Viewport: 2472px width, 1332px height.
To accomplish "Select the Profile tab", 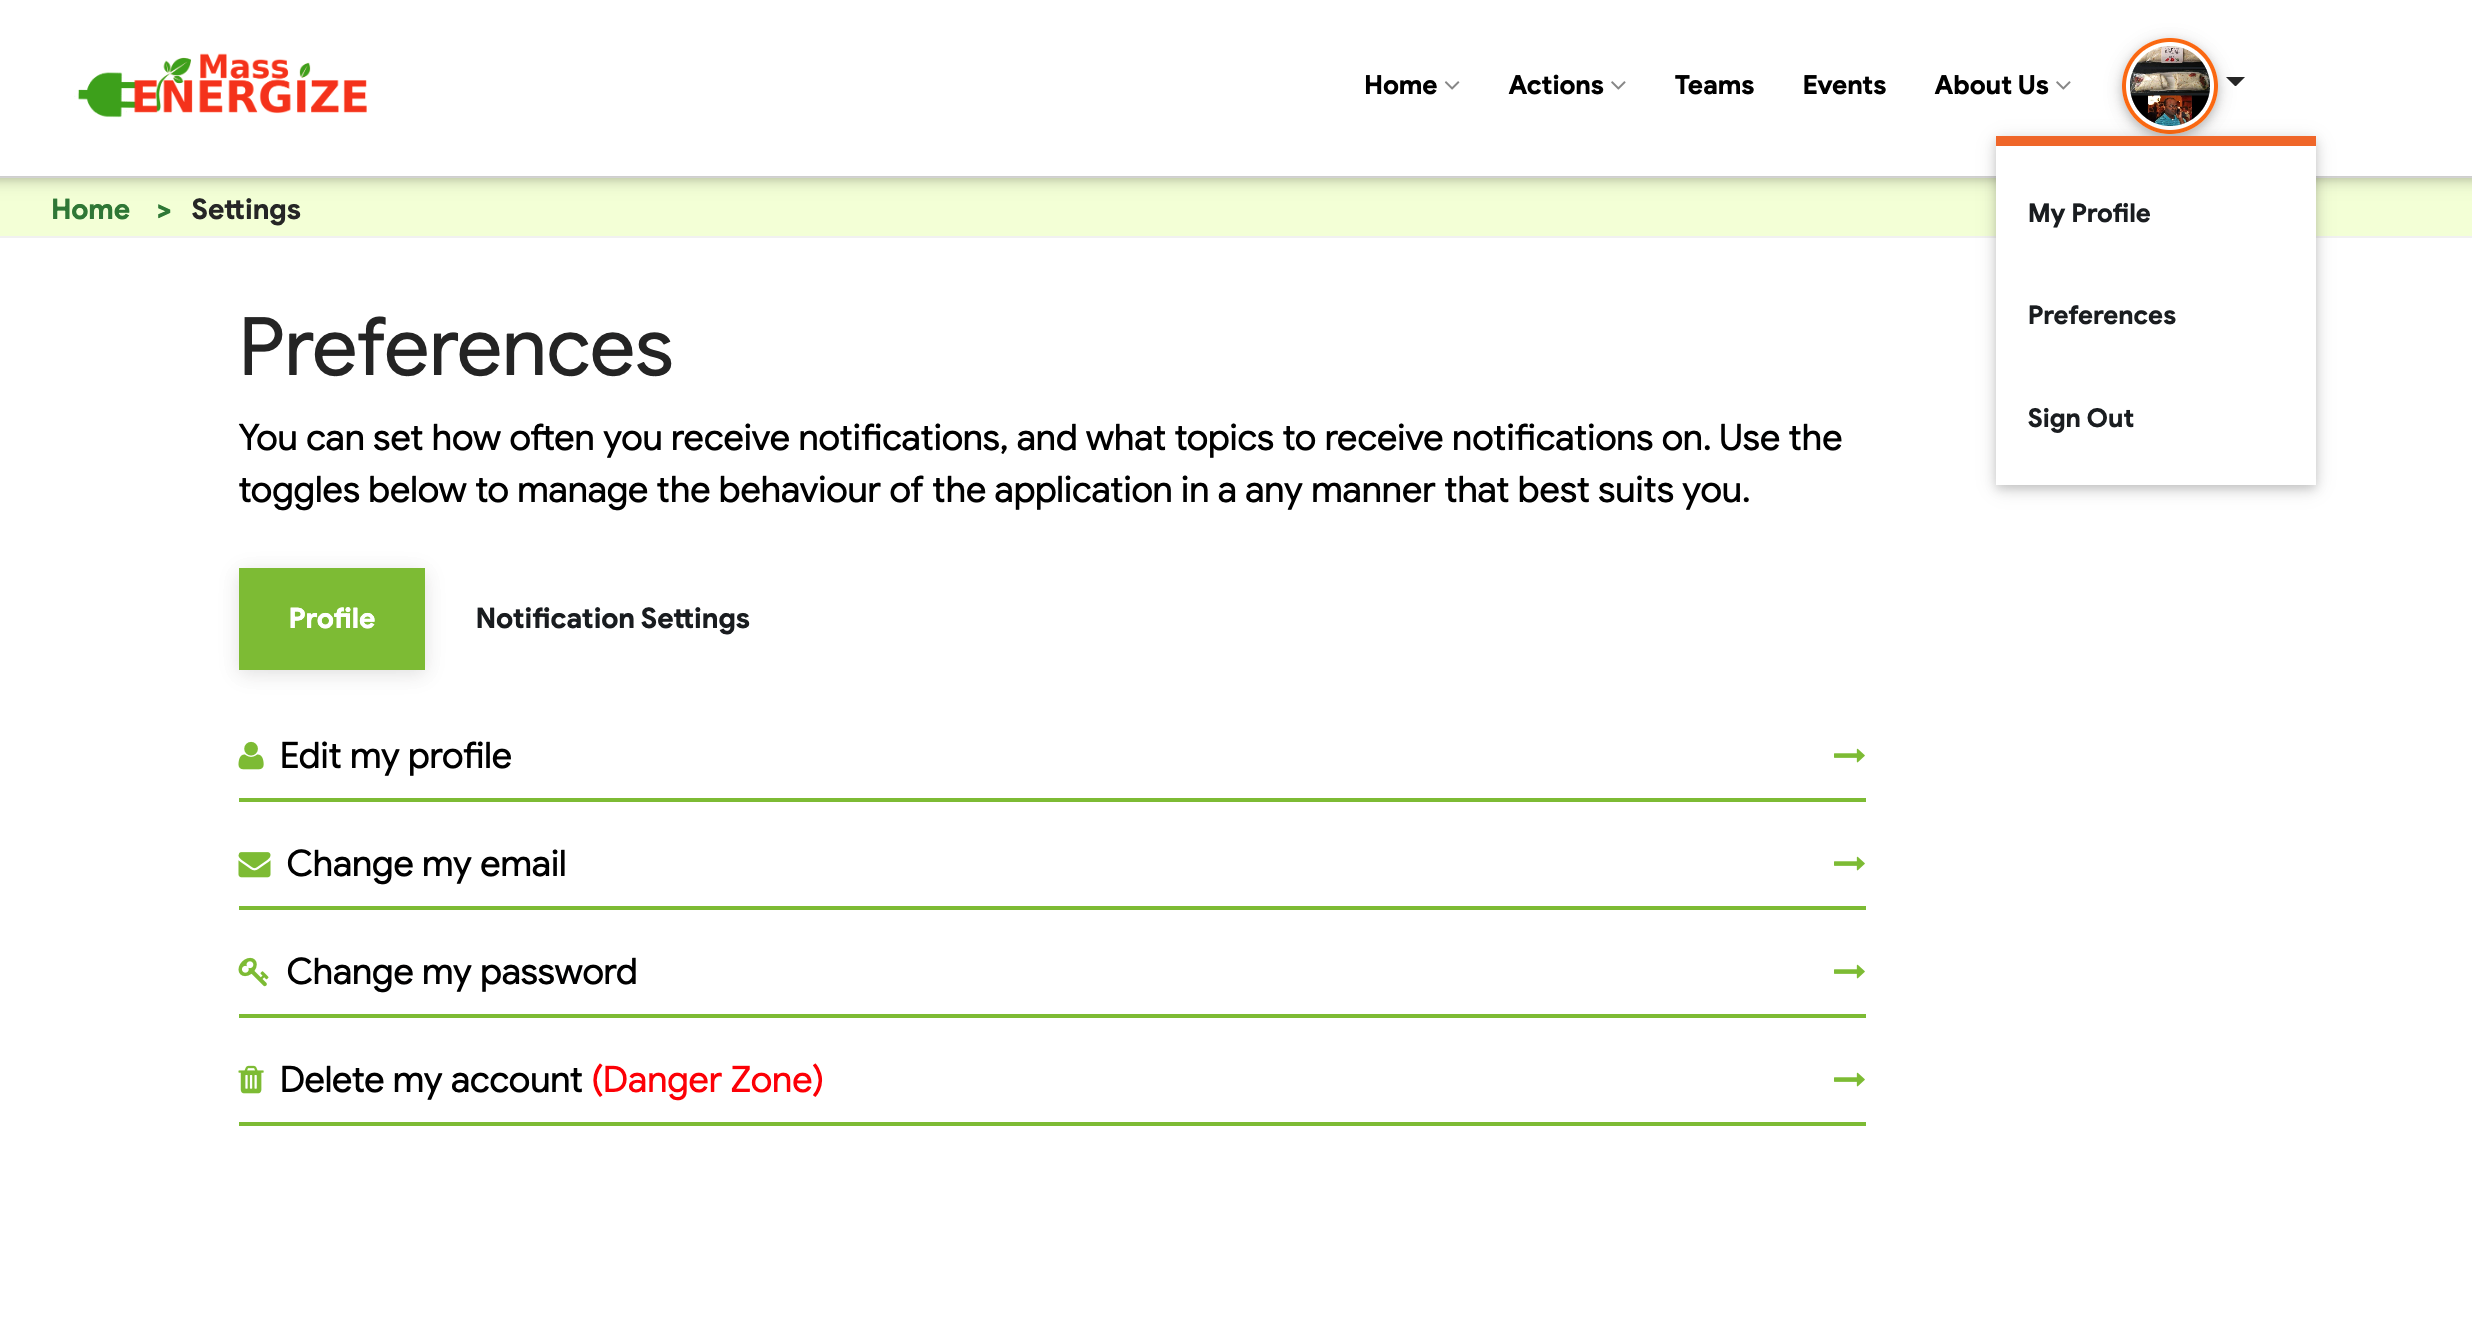I will tap(331, 618).
